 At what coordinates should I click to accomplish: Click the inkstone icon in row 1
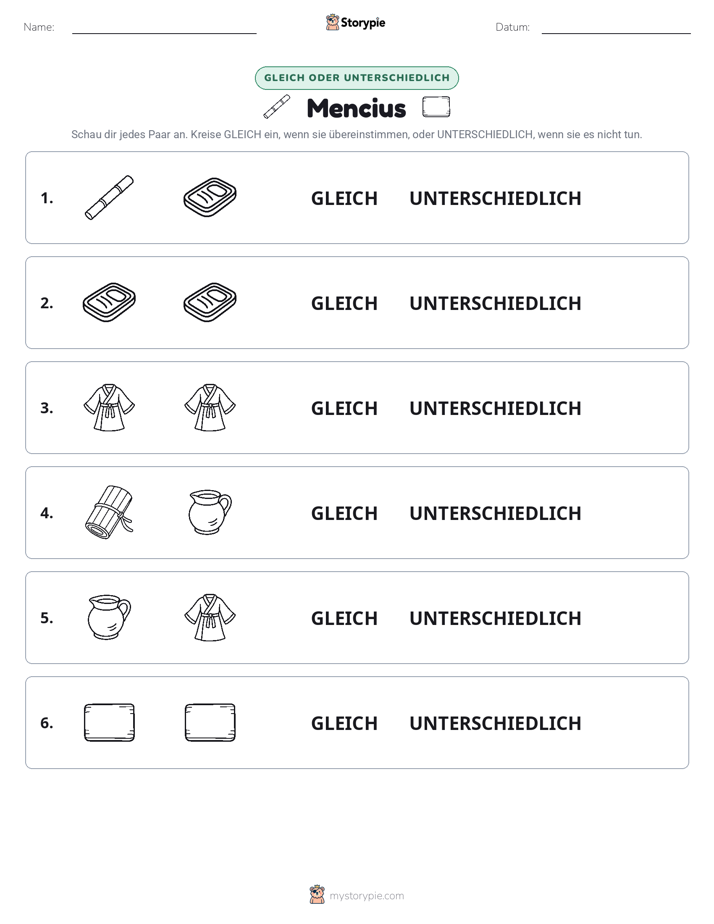(210, 197)
